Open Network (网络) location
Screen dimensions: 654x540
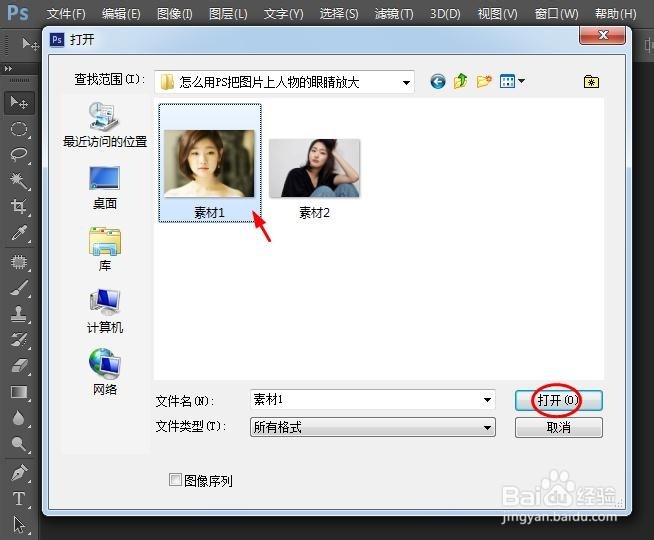(105, 372)
